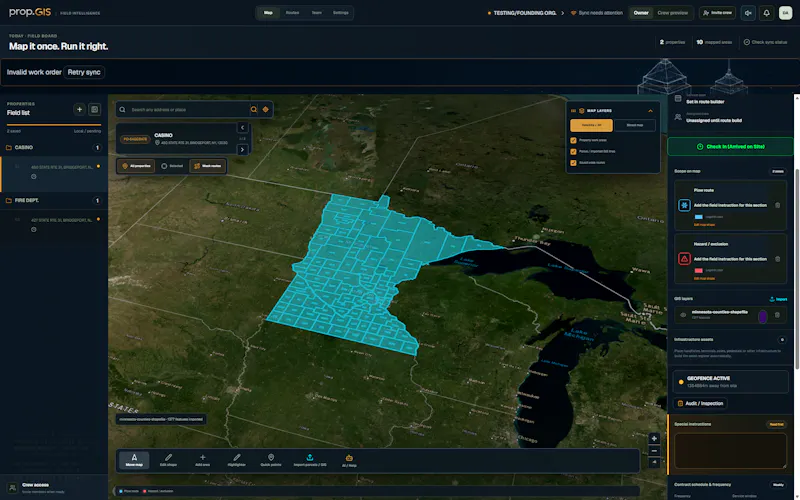Expand the Testing/Founding Org. chevron
This screenshot has height=500, width=800.
point(562,13)
